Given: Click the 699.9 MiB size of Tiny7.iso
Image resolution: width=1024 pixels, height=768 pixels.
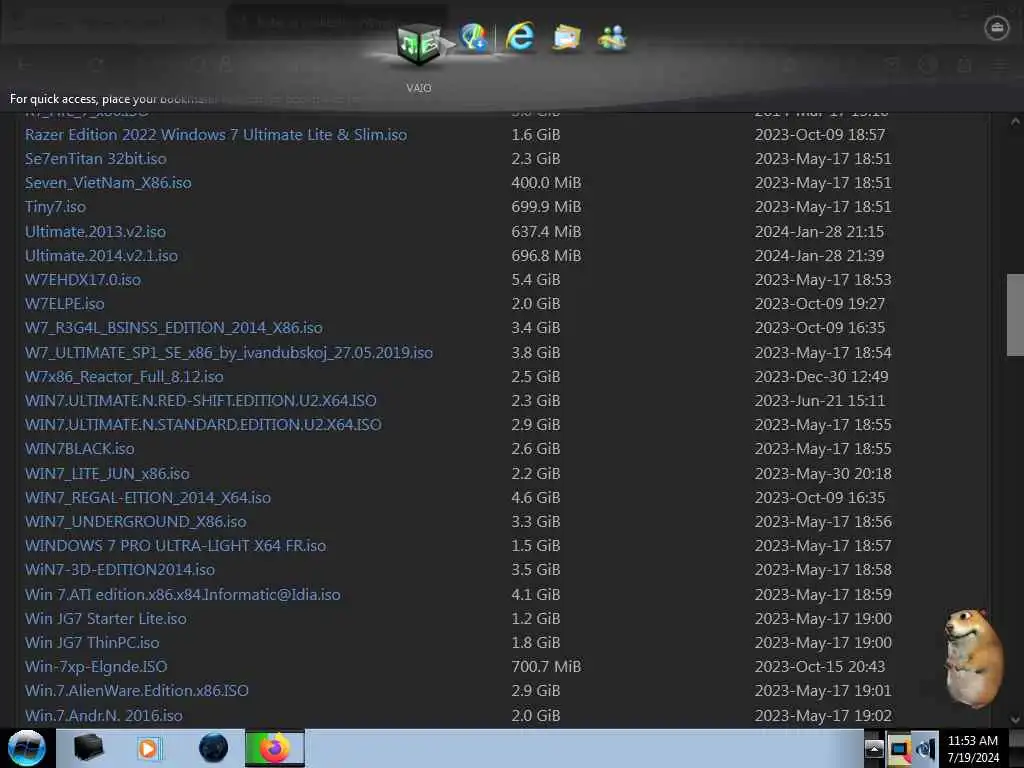Looking at the screenshot, I should (x=547, y=207).
